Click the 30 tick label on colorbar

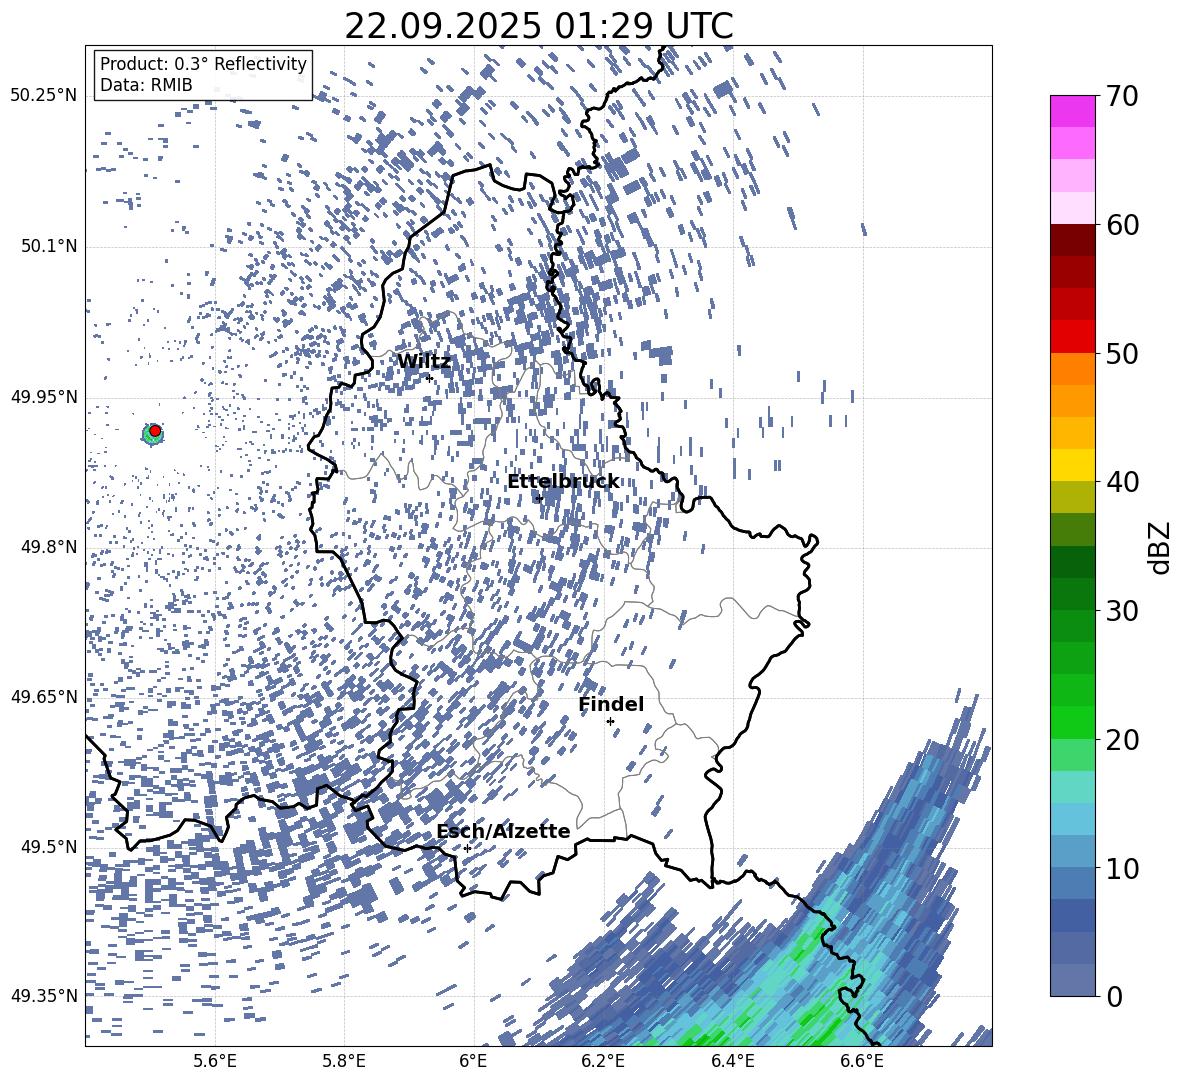(1122, 611)
